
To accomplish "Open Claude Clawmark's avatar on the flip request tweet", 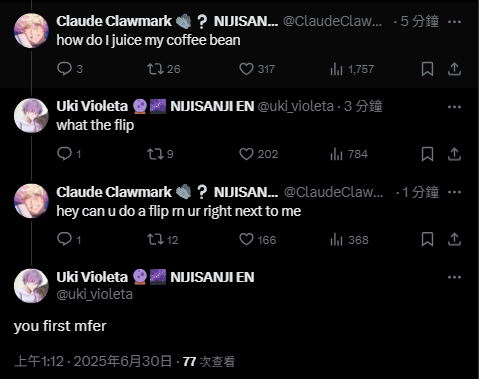I will (31, 201).
